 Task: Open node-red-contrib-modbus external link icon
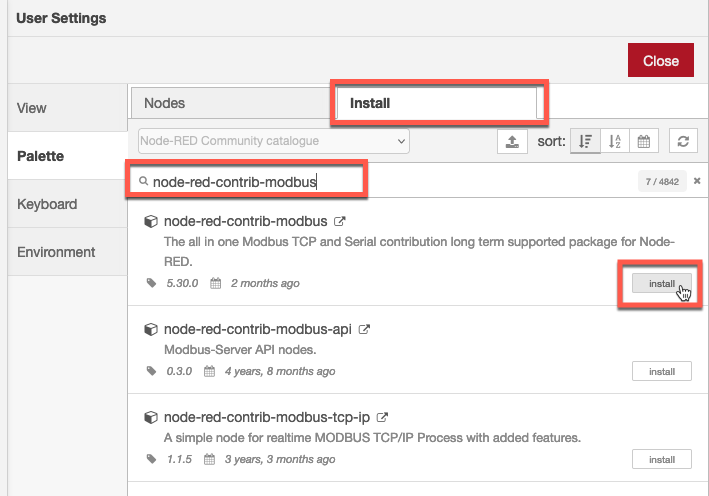pos(340,221)
